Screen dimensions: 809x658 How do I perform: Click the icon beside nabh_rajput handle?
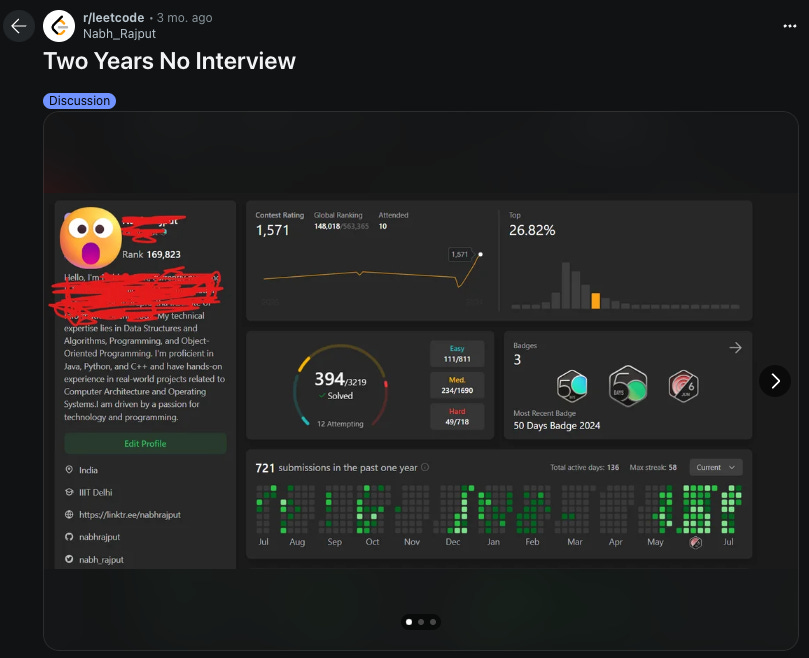tap(69, 559)
